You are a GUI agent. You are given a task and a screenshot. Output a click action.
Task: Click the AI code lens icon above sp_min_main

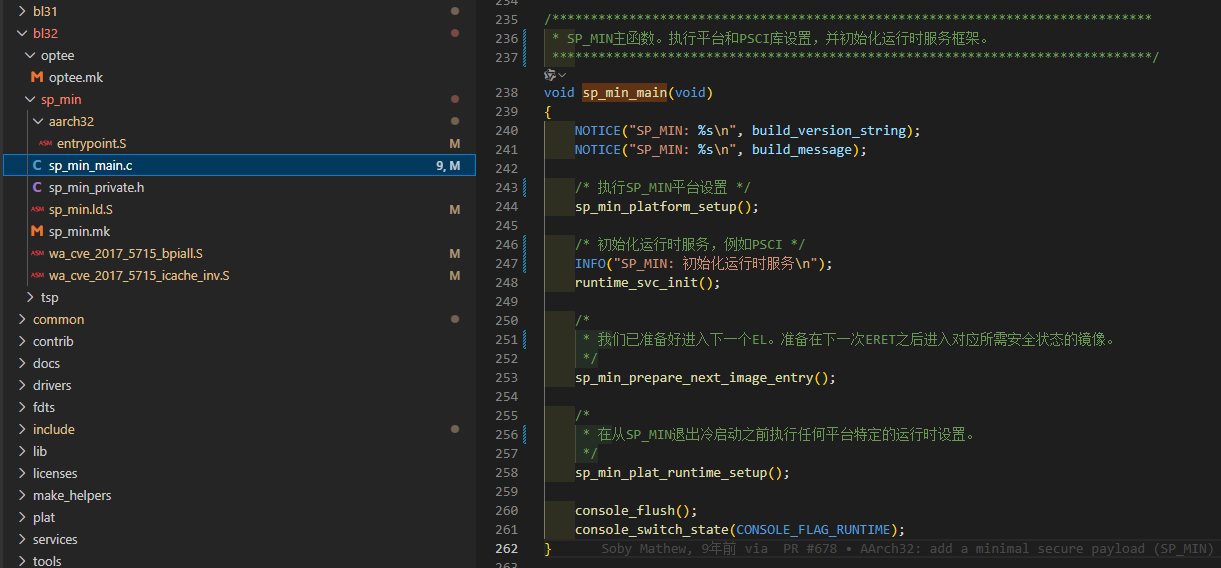(x=549, y=75)
